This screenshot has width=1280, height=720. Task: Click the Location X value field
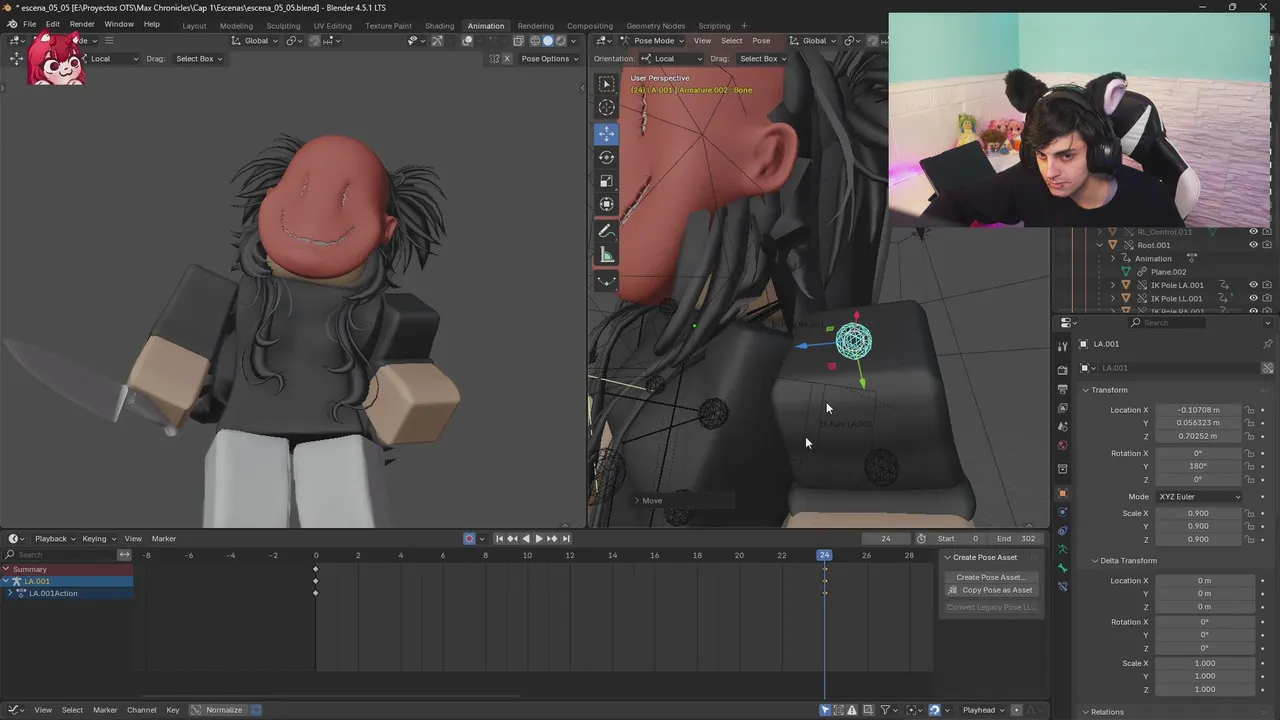pyautogui.click(x=1199, y=410)
